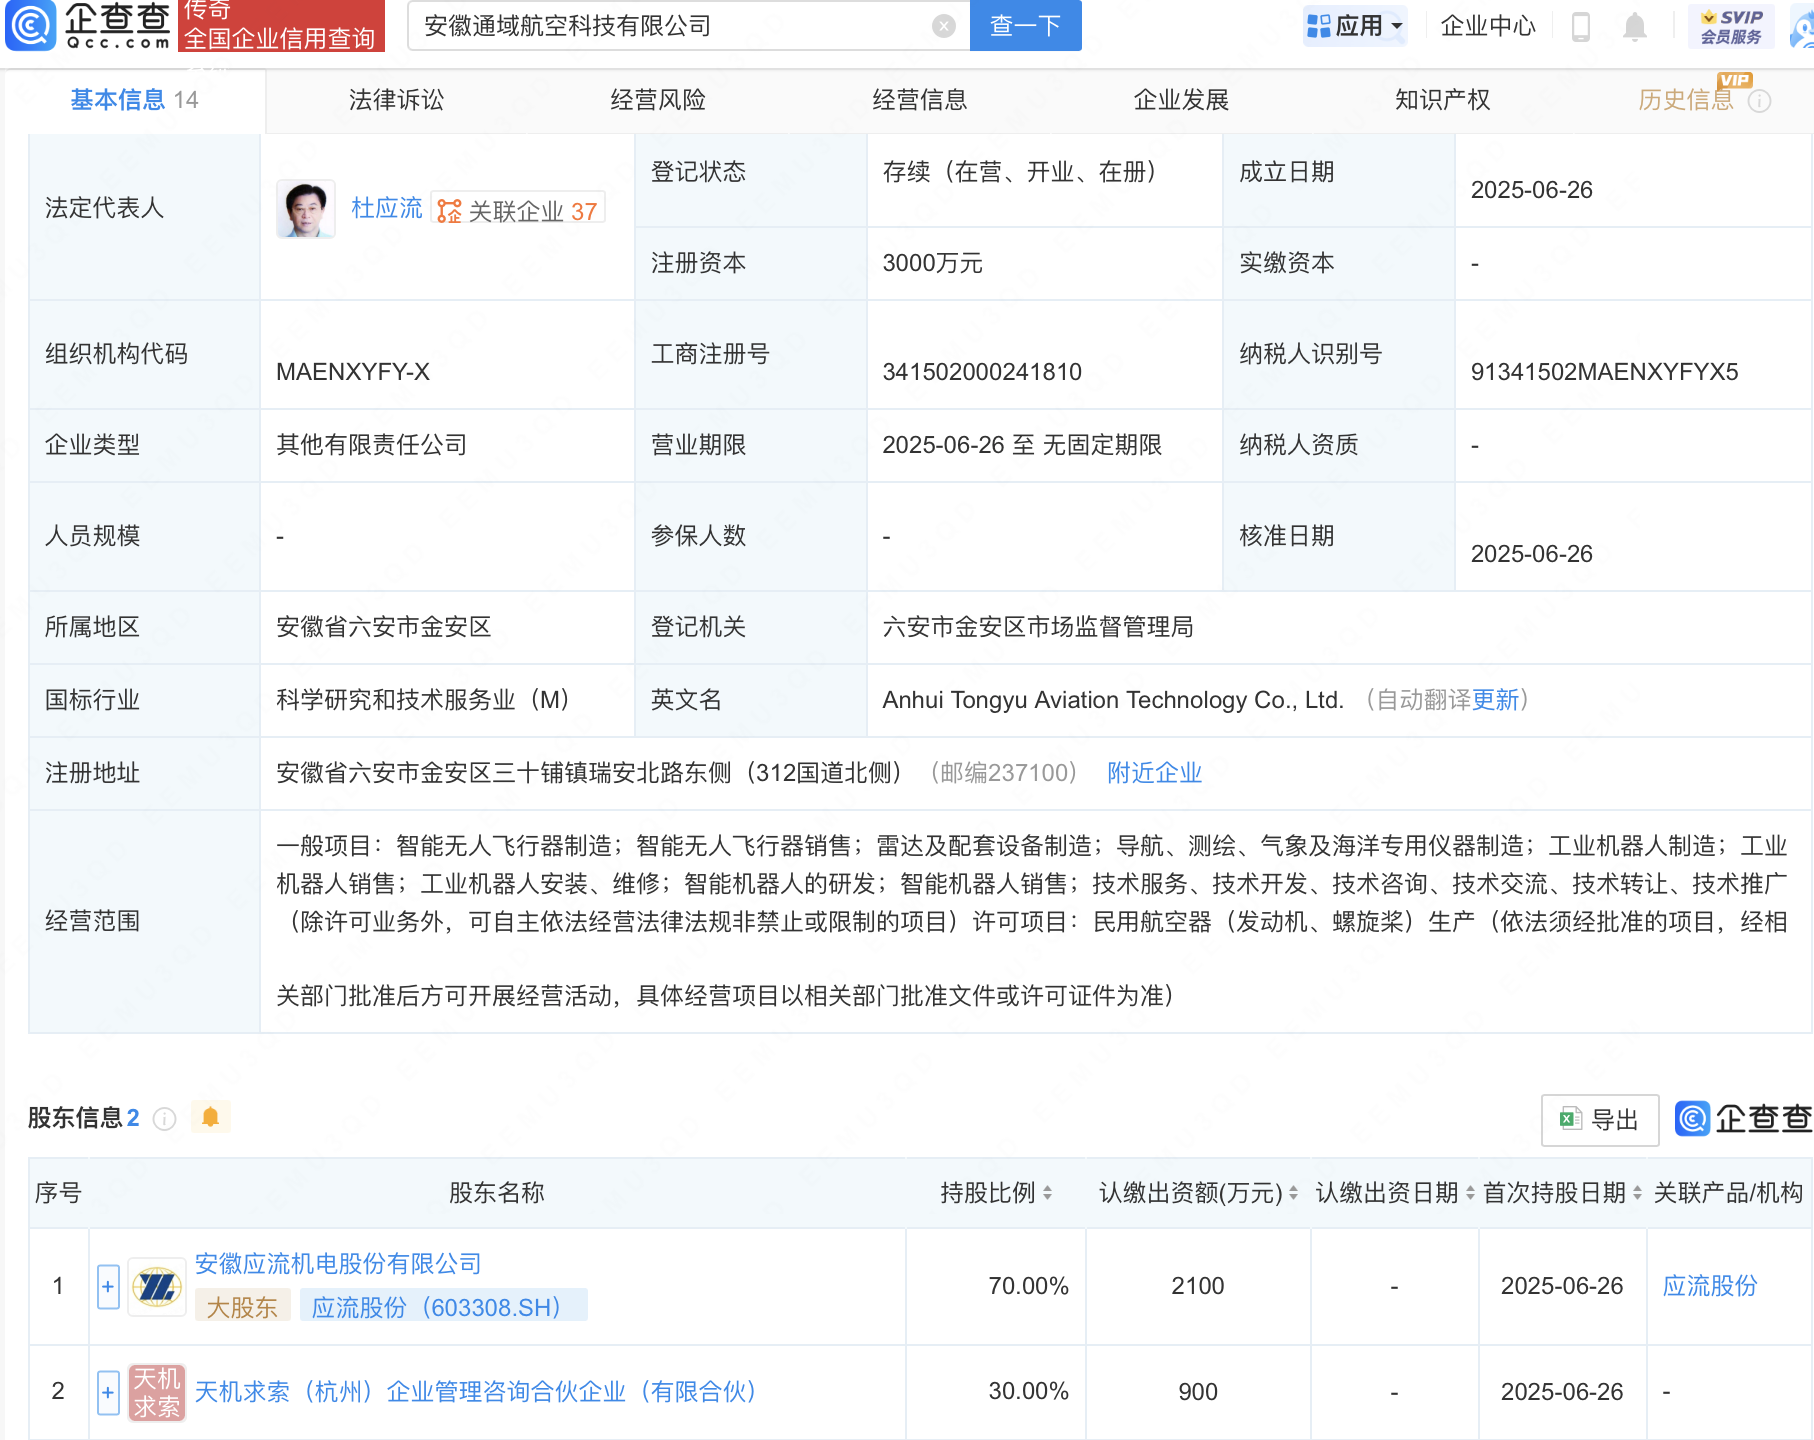Clear the search box with the X icon
Screen dimensions: 1814x1440
(x=943, y=26)
